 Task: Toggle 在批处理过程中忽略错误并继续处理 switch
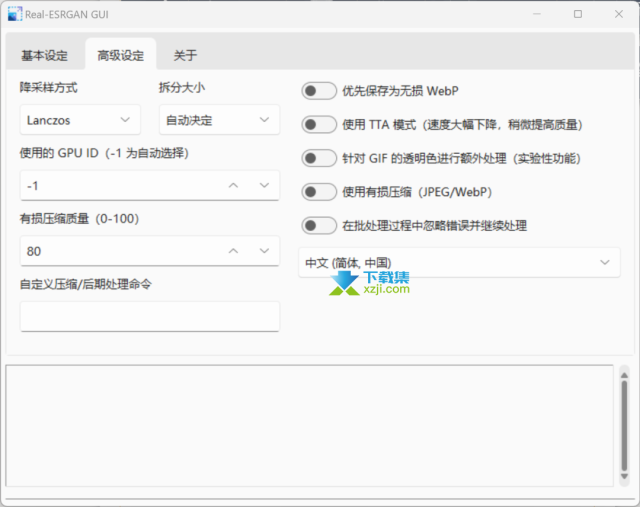point(319,225)
